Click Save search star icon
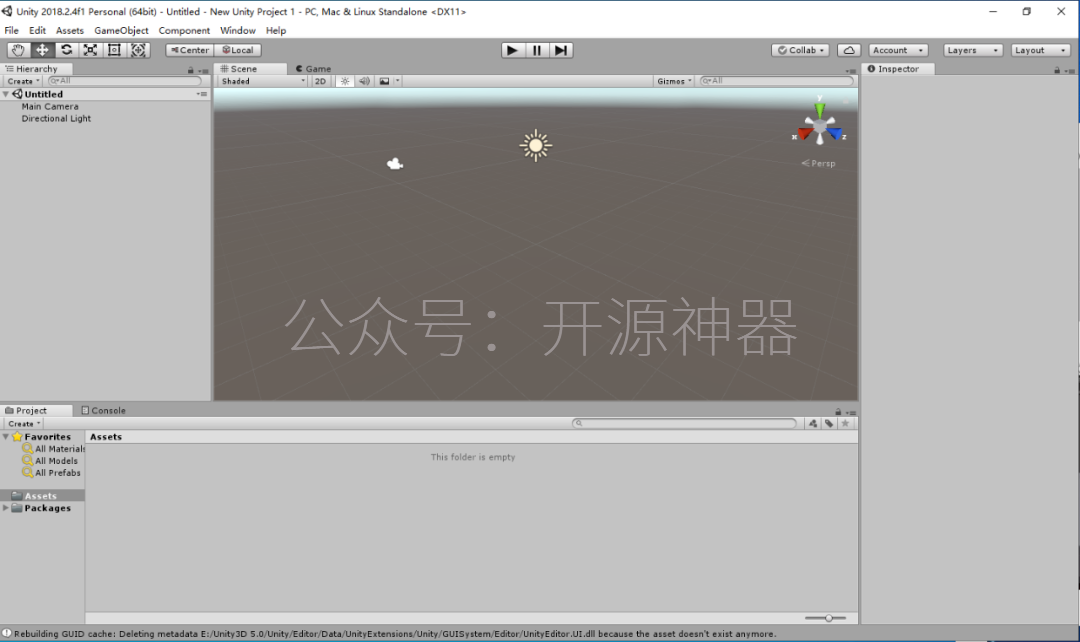1080x642 pixels. (x=845, y=424)
